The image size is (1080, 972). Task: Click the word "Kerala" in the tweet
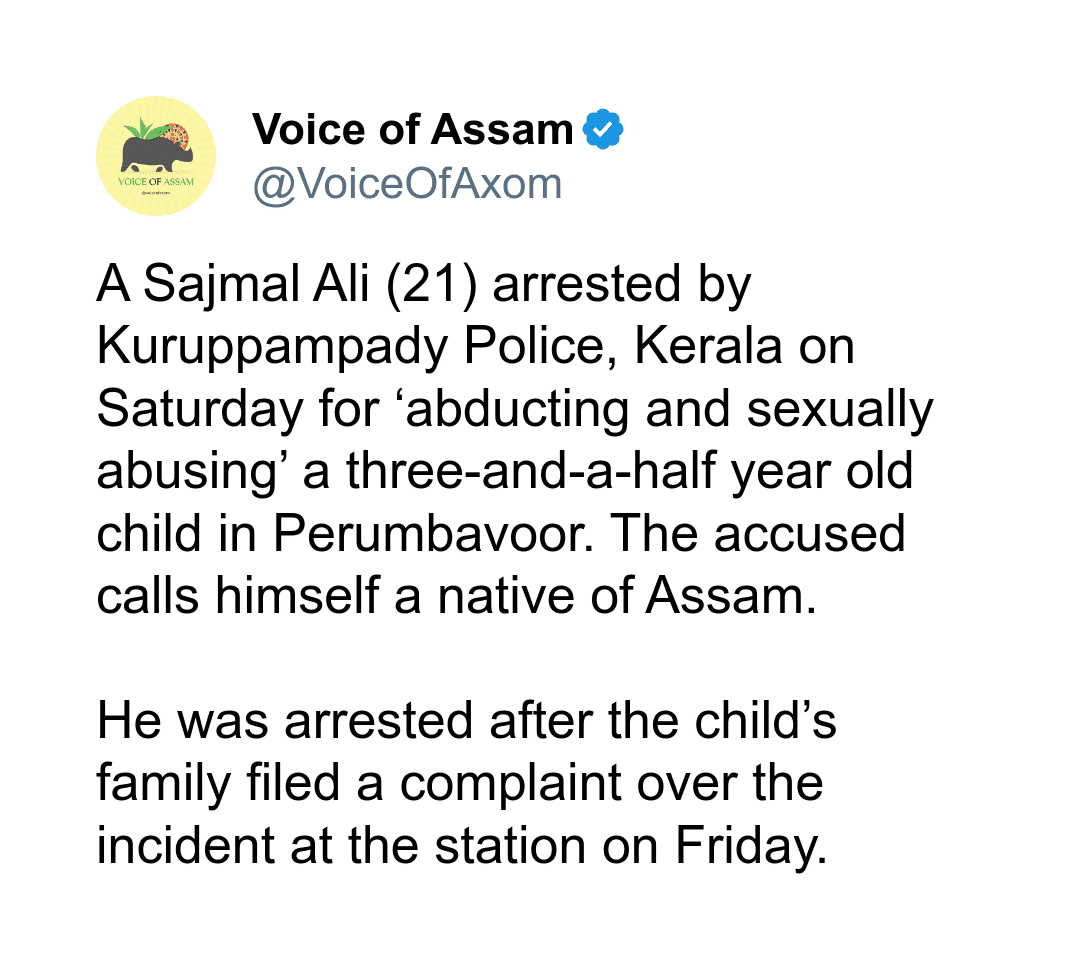tap(706, 347)
